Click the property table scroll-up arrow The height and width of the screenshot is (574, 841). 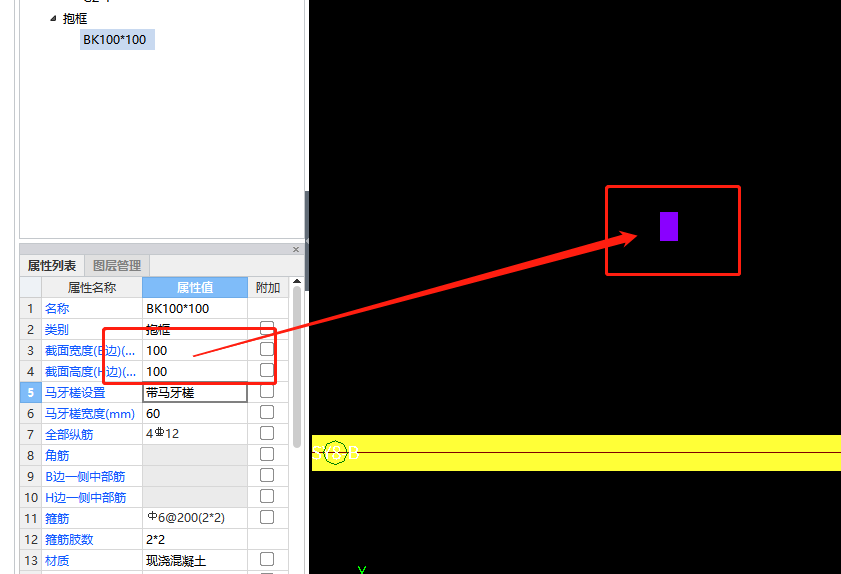(297, 281)
